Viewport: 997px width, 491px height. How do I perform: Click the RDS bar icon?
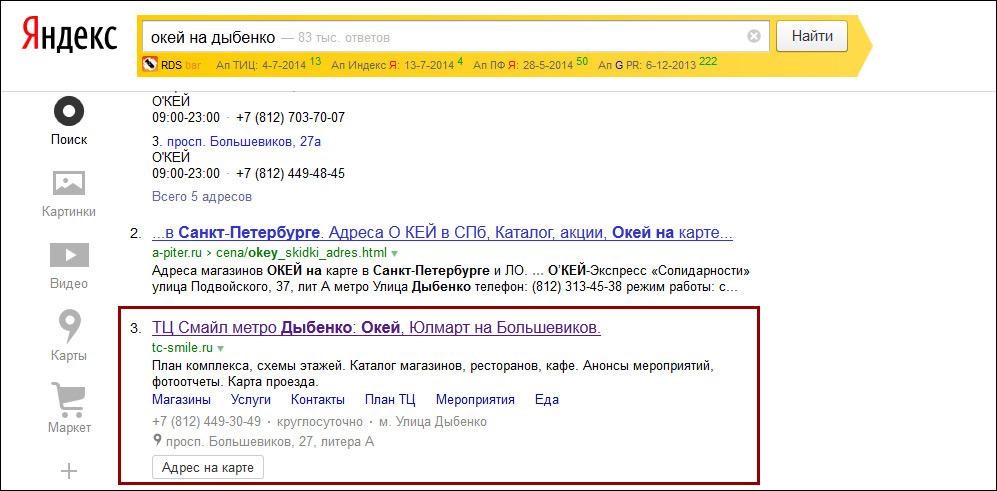coord(149,64)
